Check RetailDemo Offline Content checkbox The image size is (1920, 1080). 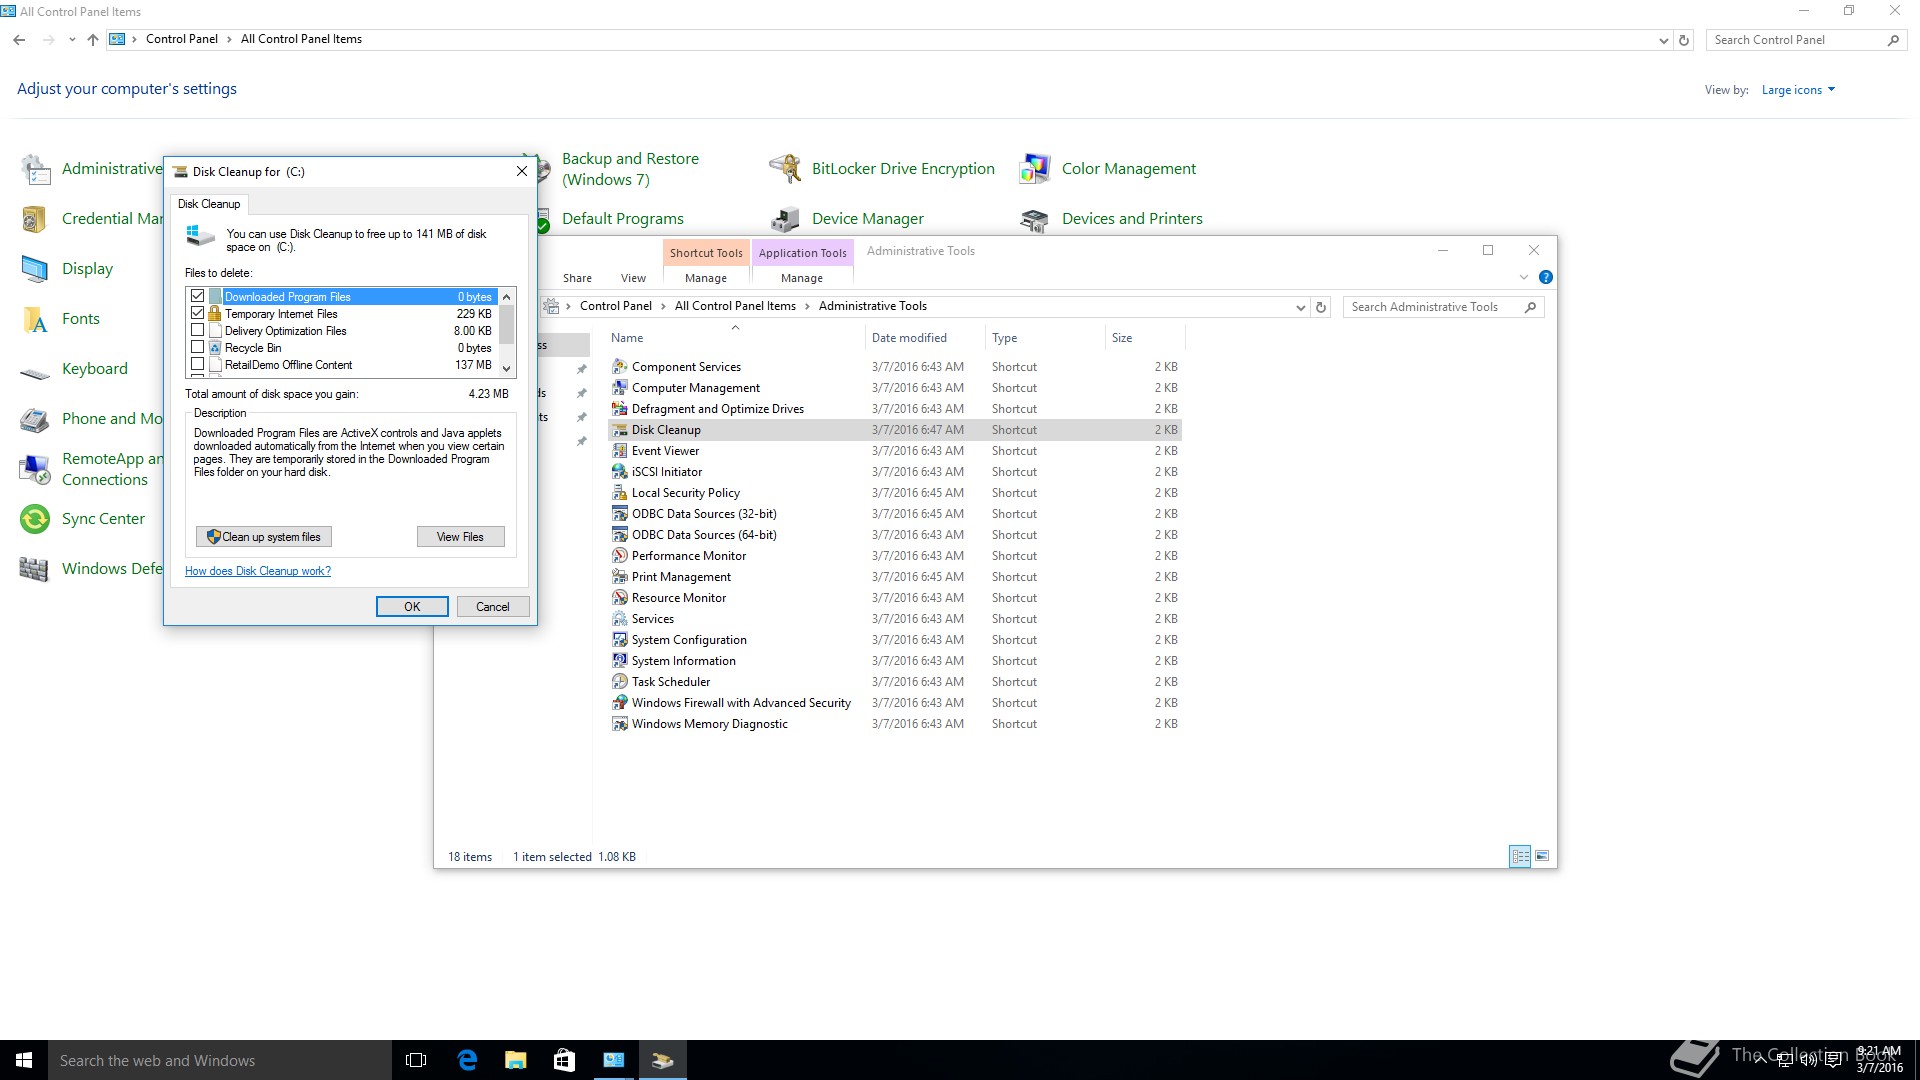pos(197,365)
